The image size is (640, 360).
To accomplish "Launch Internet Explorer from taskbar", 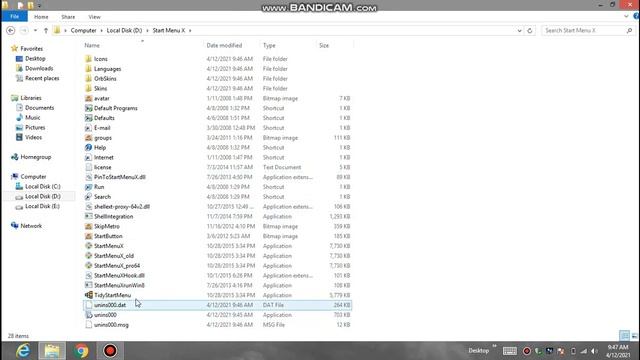I will coord(23,351).
